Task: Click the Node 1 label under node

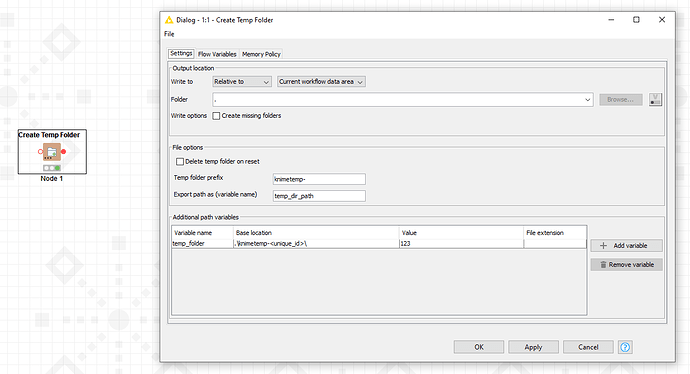Action: (52, 179)
